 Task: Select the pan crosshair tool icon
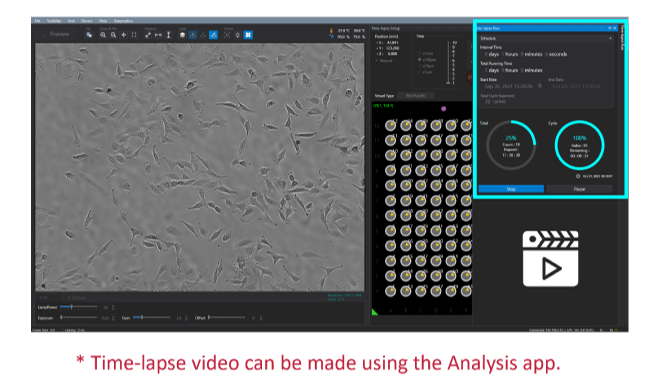click(124, 35)
